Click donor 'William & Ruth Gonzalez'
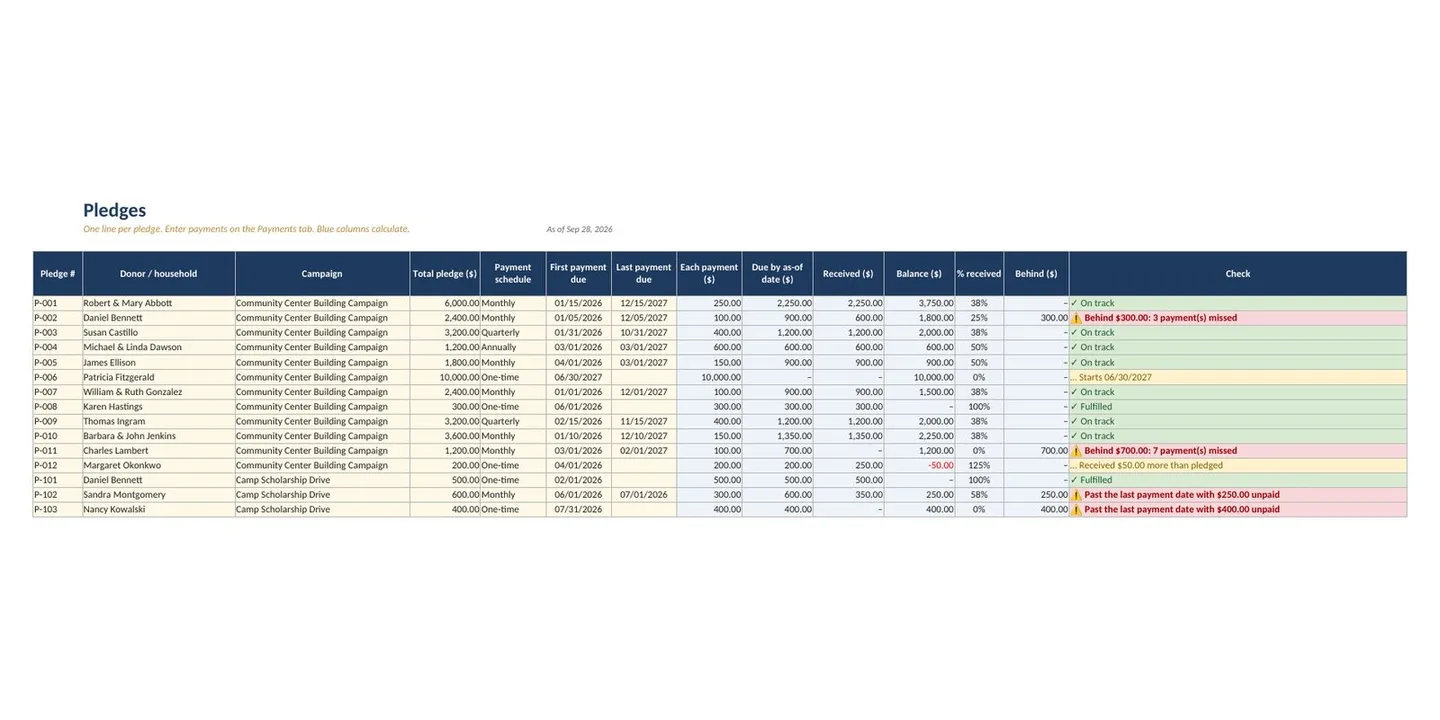This screenshot has width=1440, height=720. 159,392
